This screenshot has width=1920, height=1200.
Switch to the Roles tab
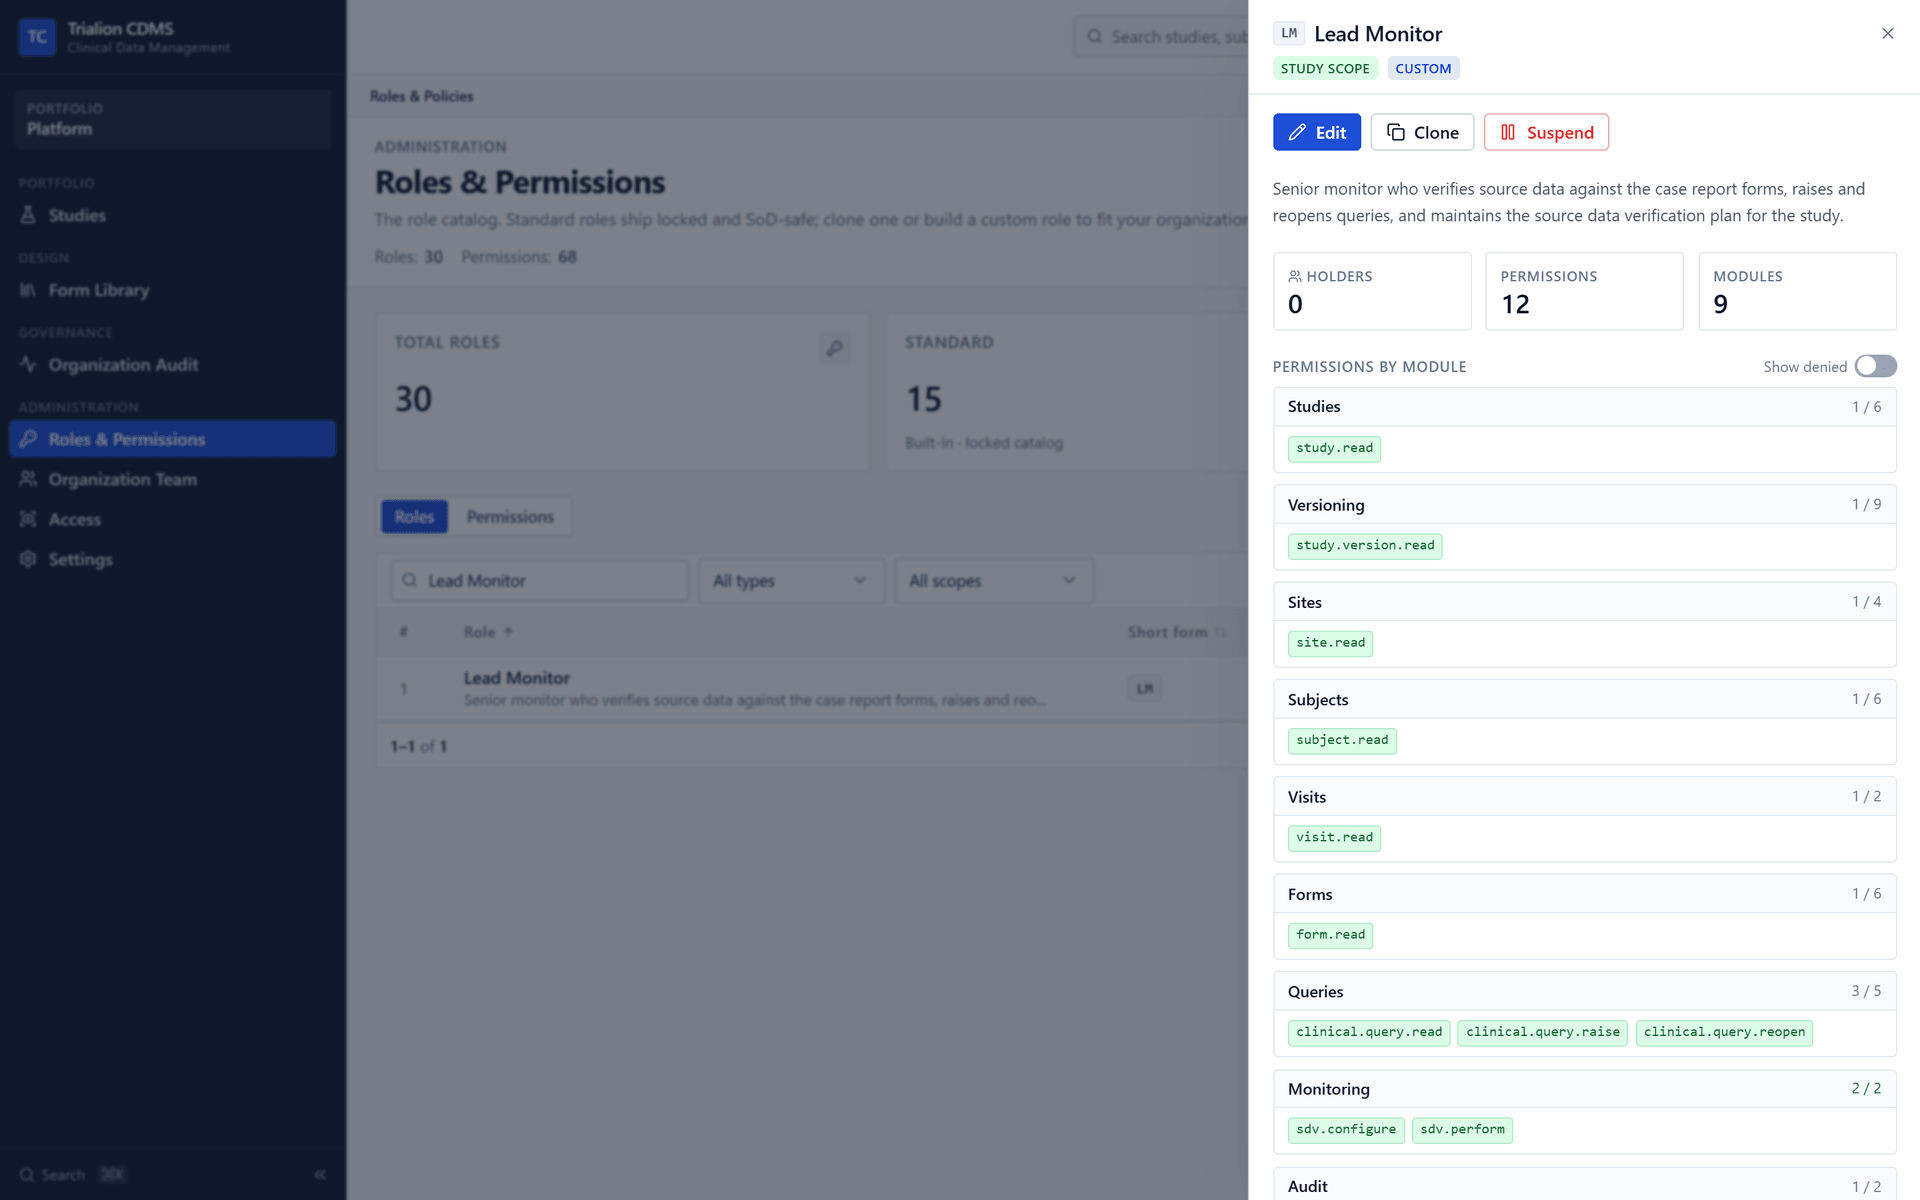414,517
